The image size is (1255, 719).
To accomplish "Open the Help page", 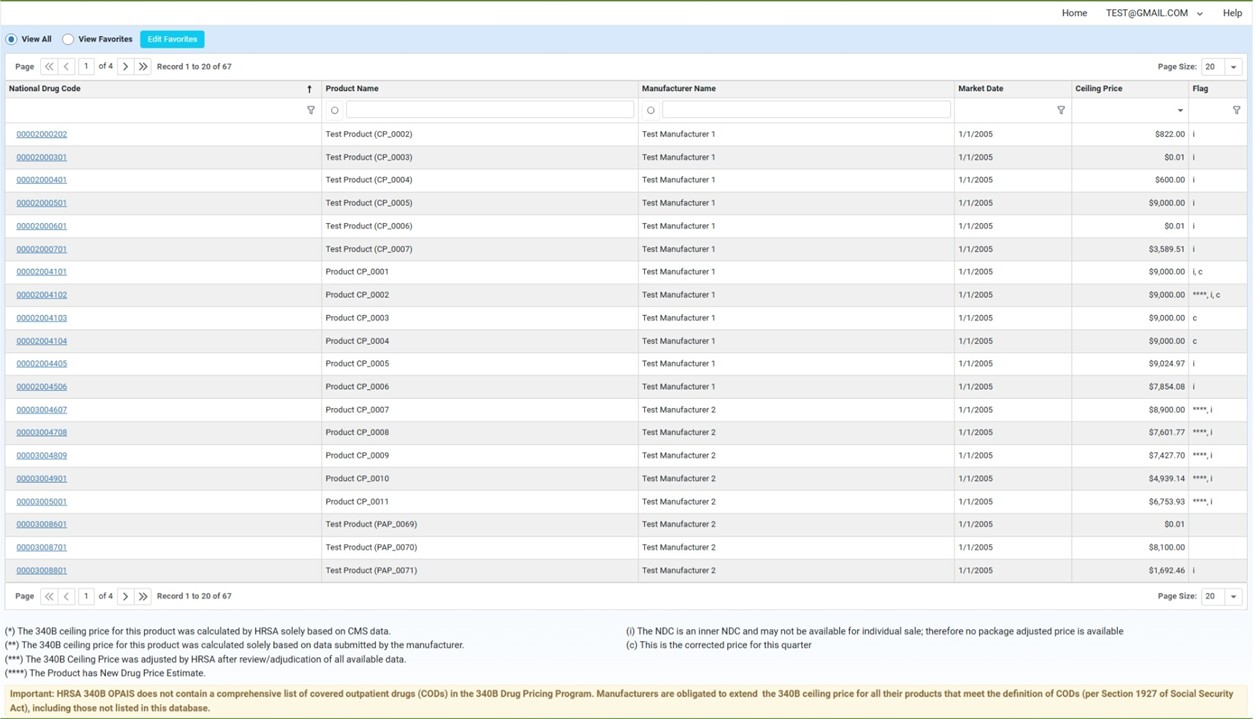I will tap(1232, 13).
